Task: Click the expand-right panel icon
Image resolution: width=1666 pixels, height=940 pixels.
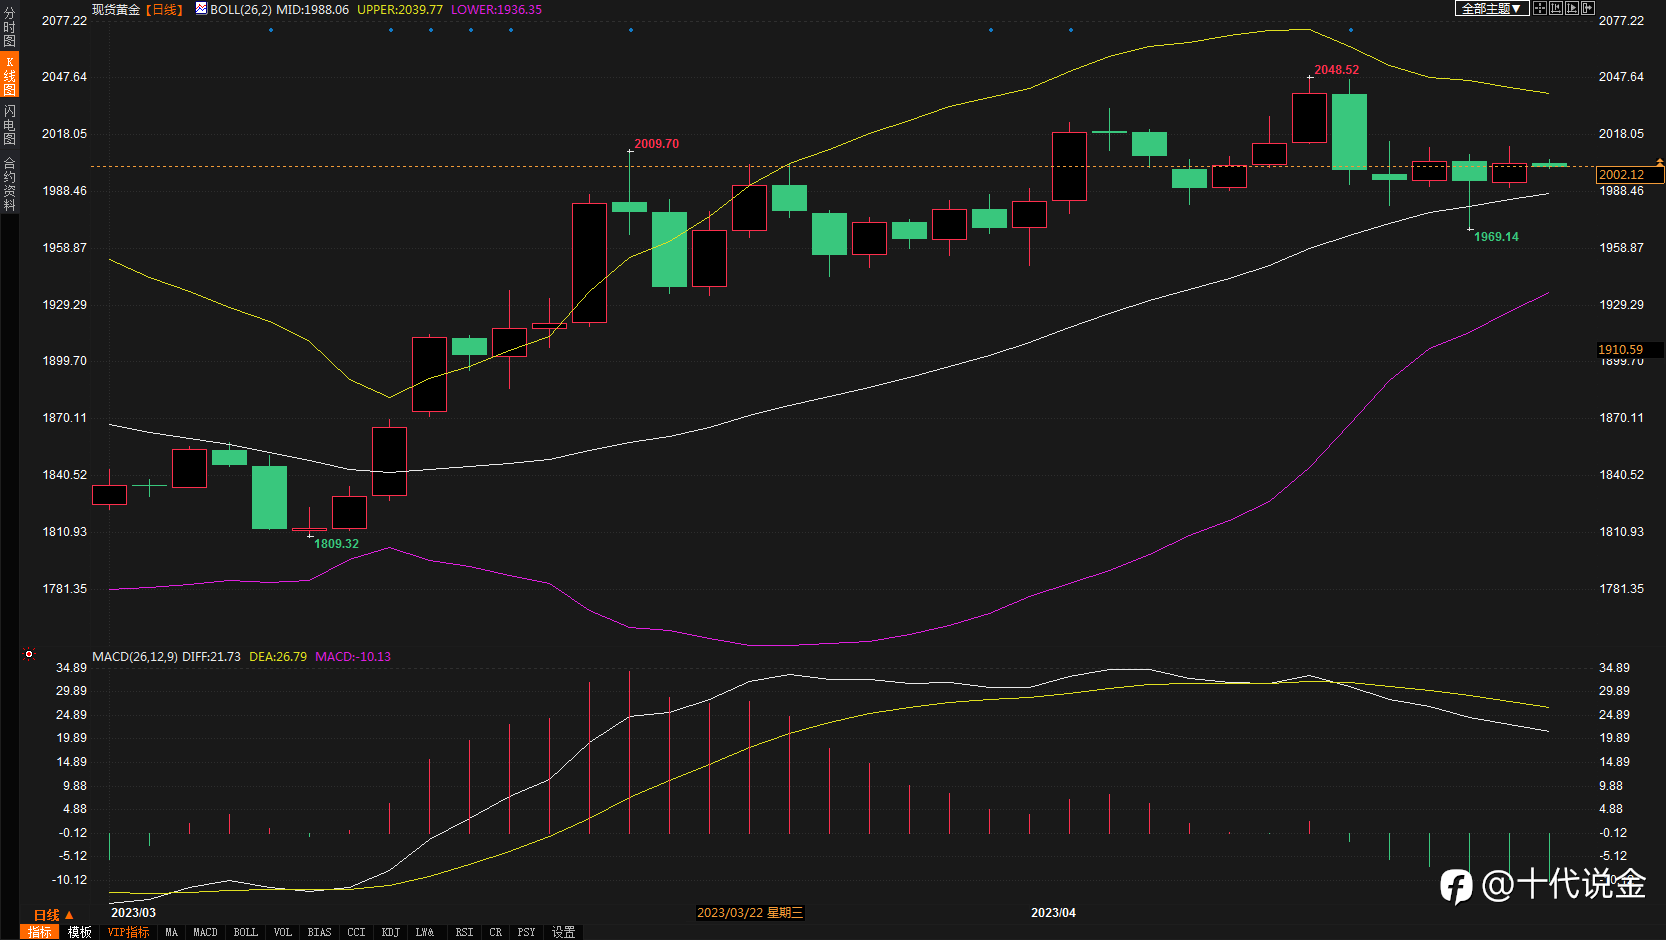Action: [1588, 8]
